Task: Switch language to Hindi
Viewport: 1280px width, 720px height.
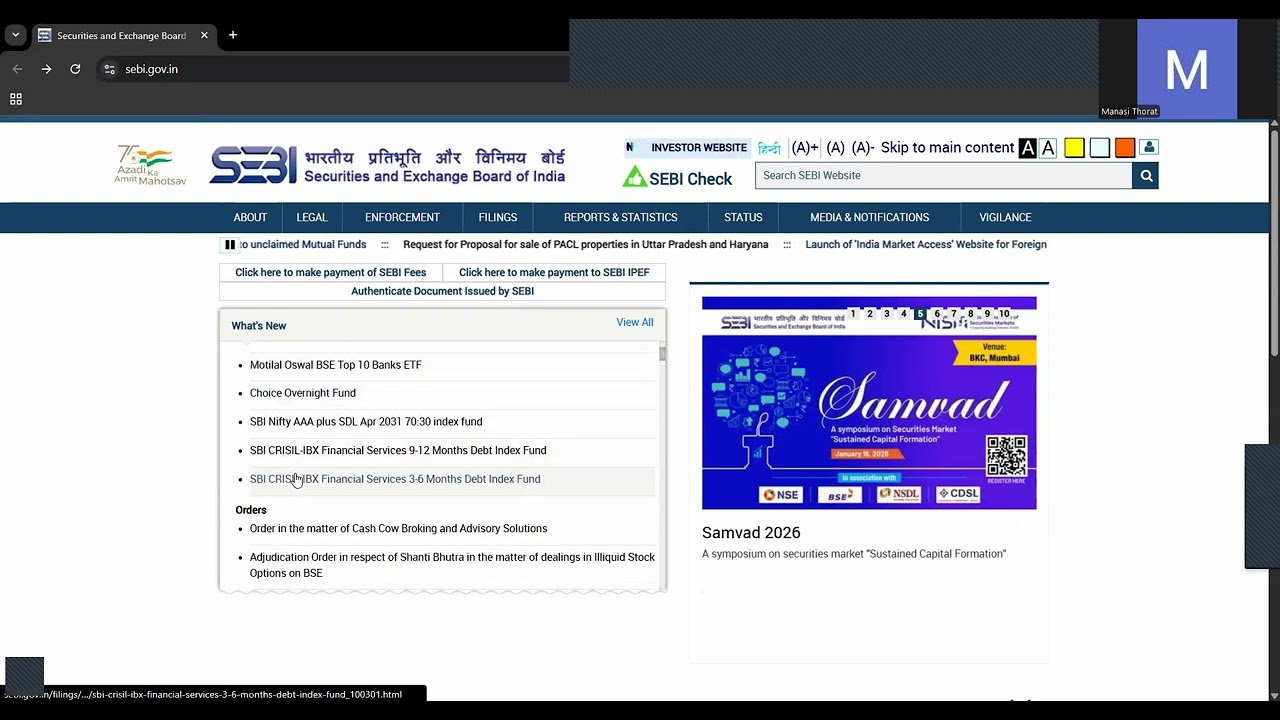Action: (769, 148)
